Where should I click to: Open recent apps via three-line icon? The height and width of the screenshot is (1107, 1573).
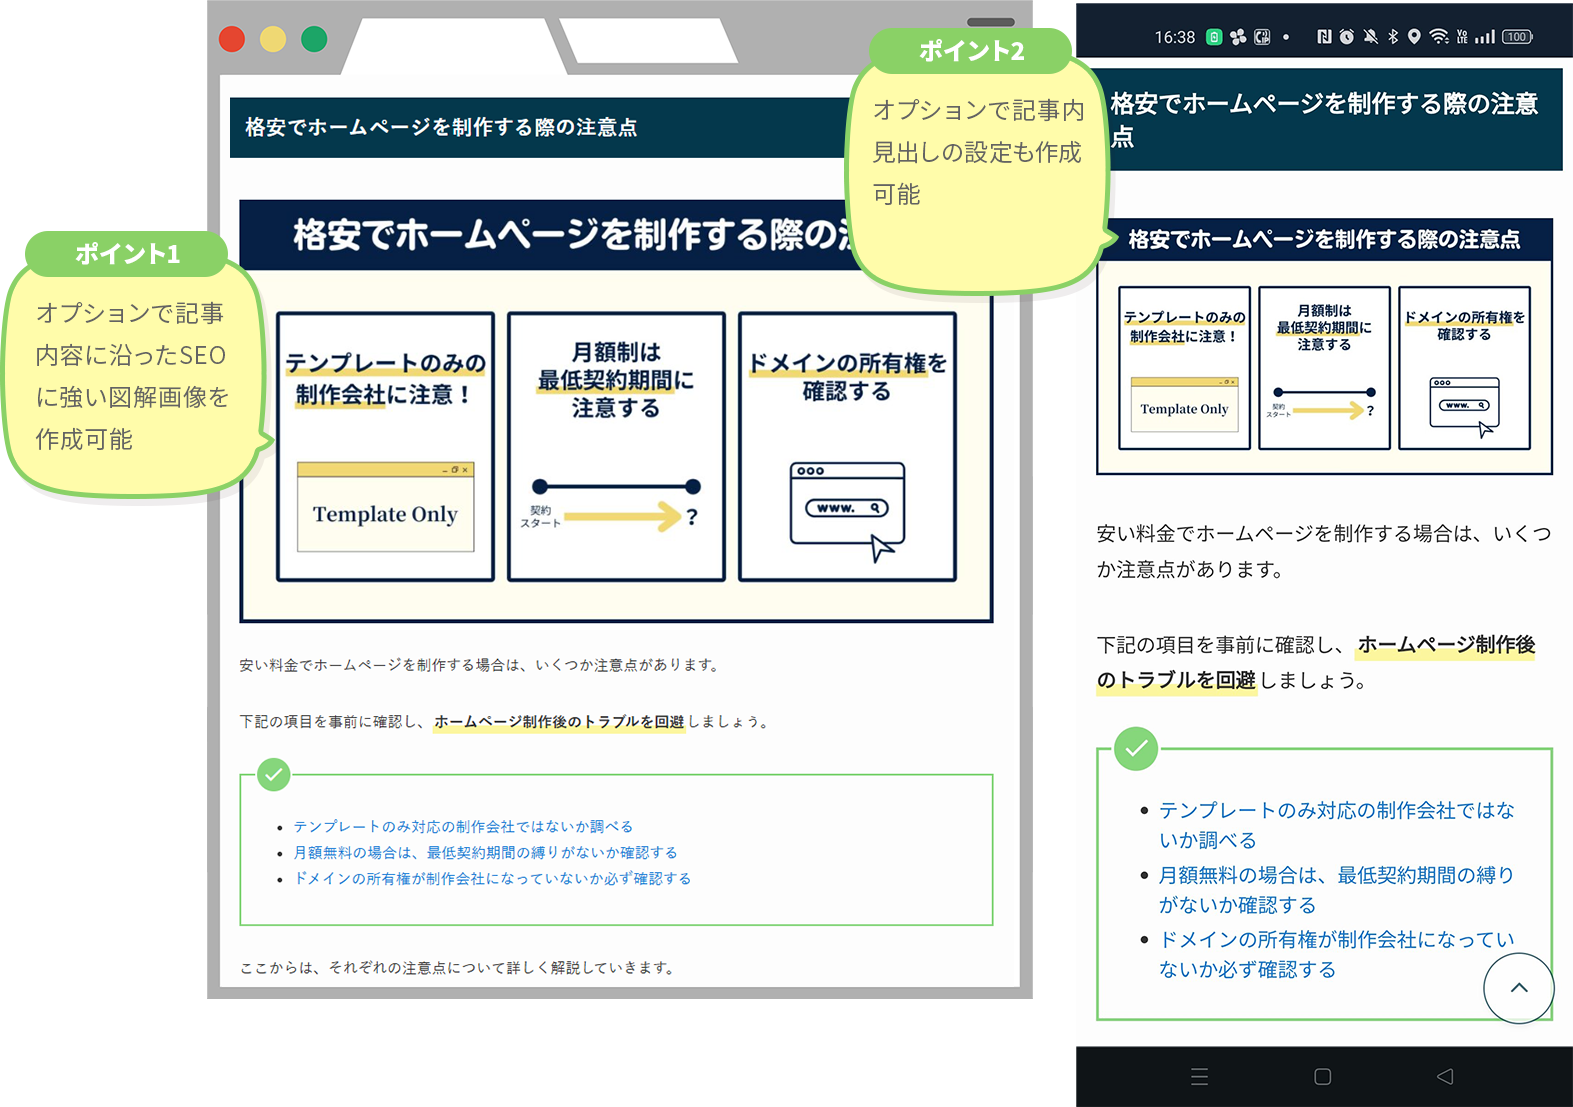[1200, 1077]
